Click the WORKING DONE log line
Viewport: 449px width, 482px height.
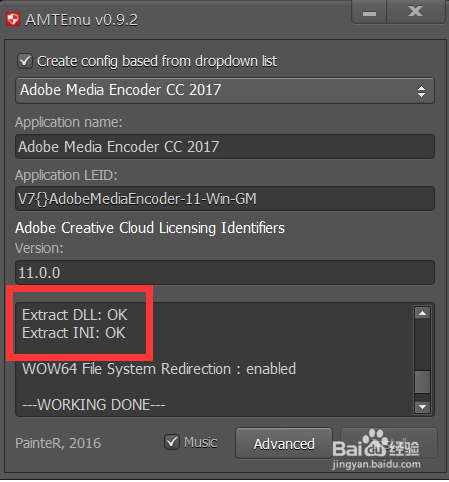click(x=94, y=405)
